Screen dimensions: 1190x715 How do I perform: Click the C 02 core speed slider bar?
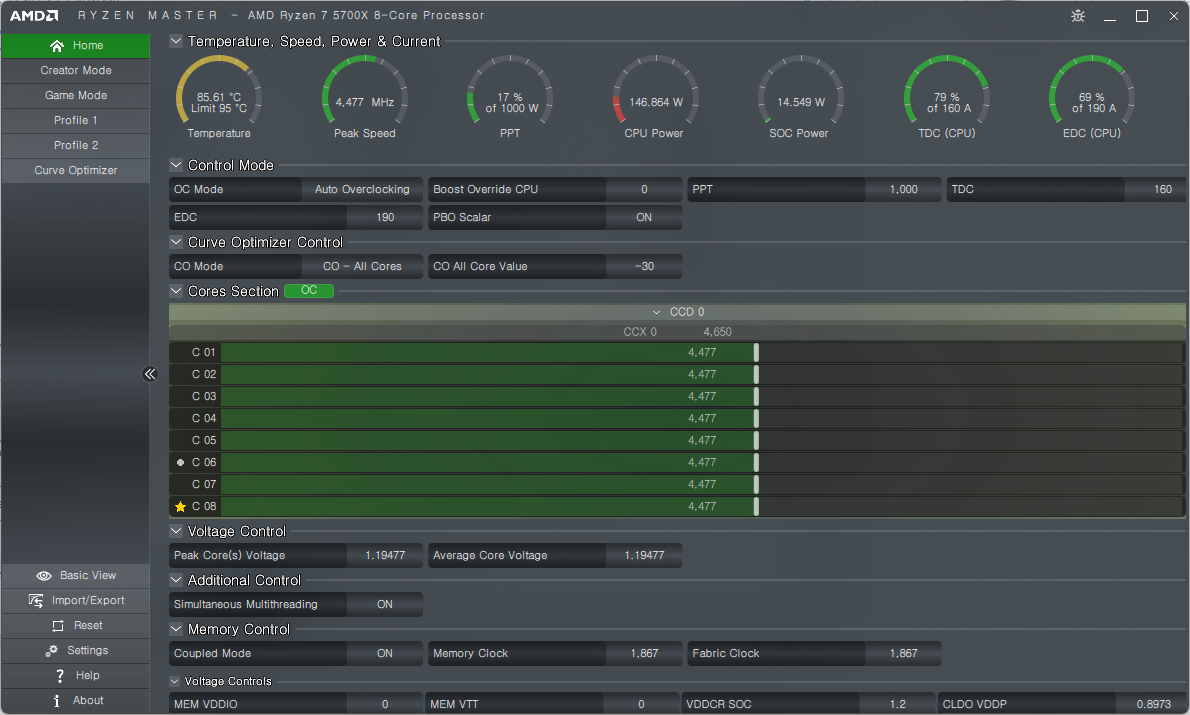(702, 374)
